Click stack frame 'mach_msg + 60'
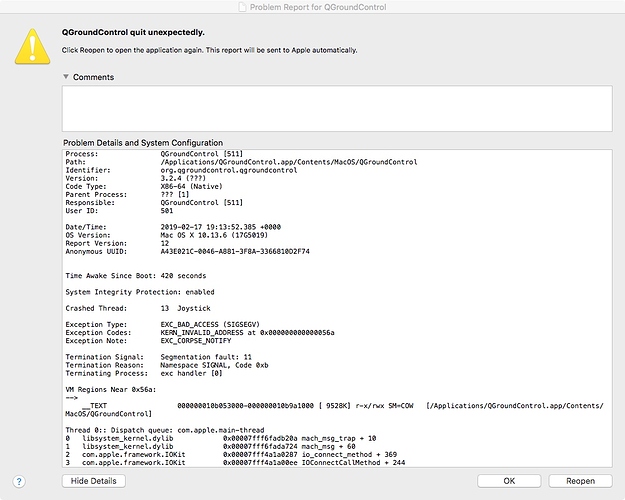 tap(328, 447)
